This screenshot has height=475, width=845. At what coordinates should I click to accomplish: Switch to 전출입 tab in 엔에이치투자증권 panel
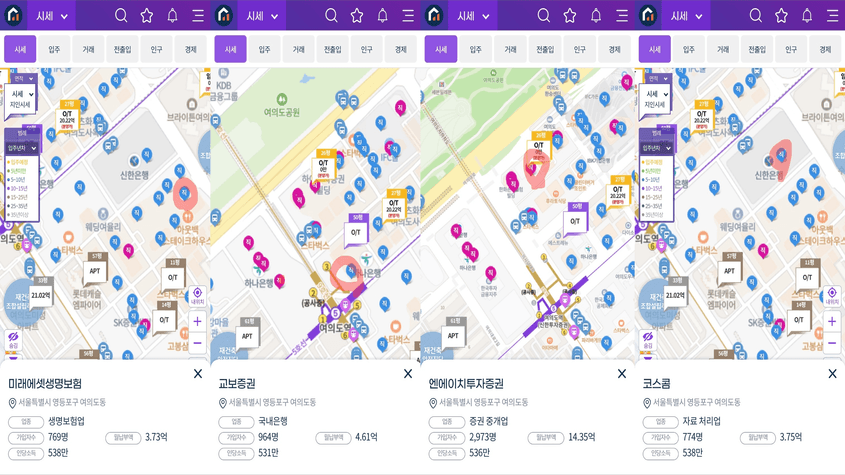click(x=545, y=49)
